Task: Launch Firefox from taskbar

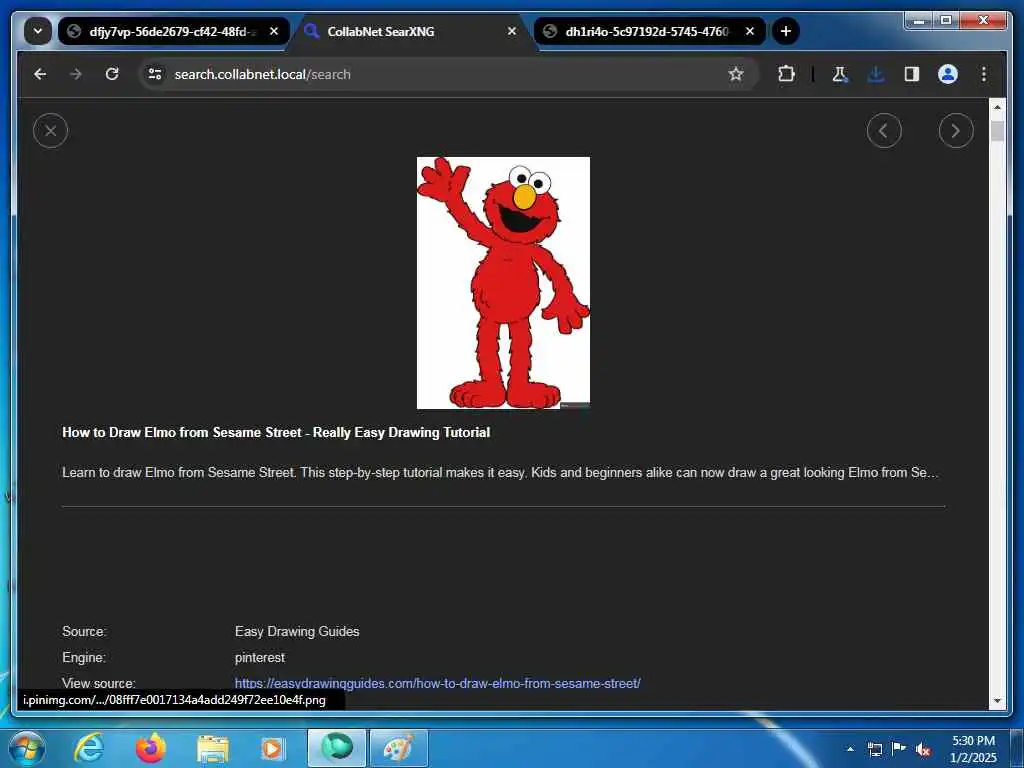Action: 151,748
